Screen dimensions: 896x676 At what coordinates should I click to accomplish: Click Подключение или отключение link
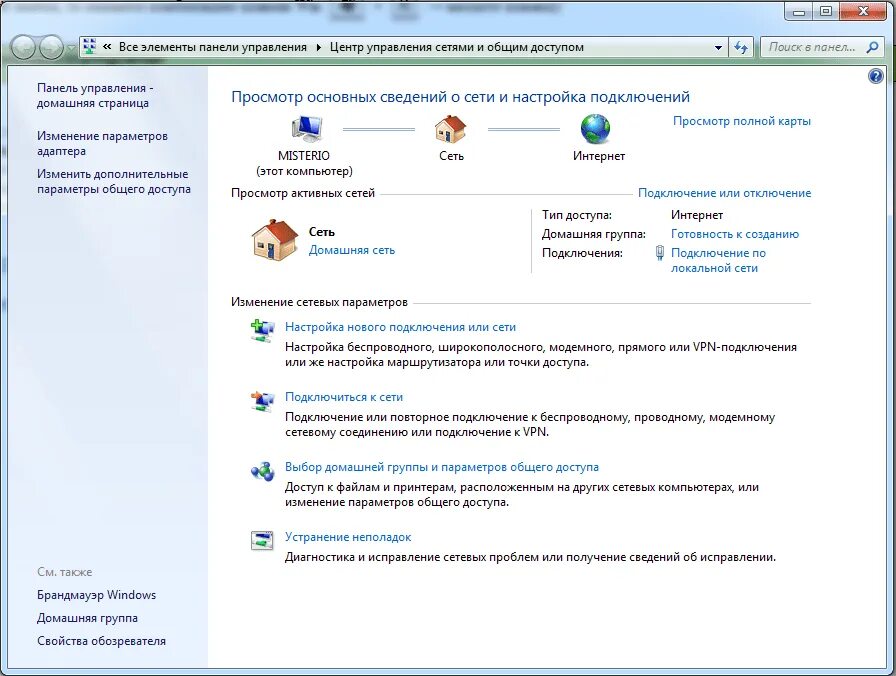[725, 193]
